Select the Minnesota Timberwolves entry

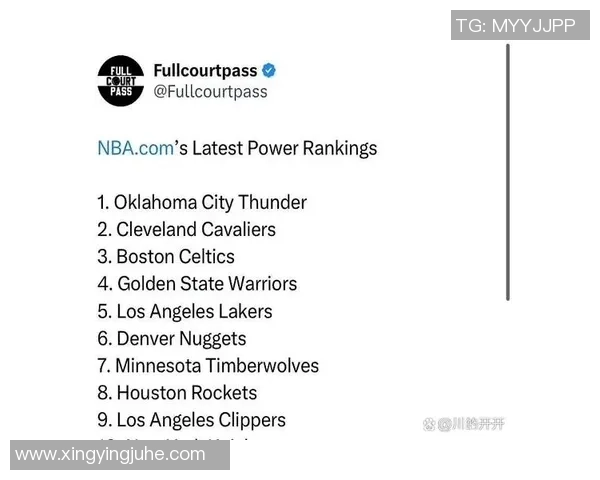point(208,366)
